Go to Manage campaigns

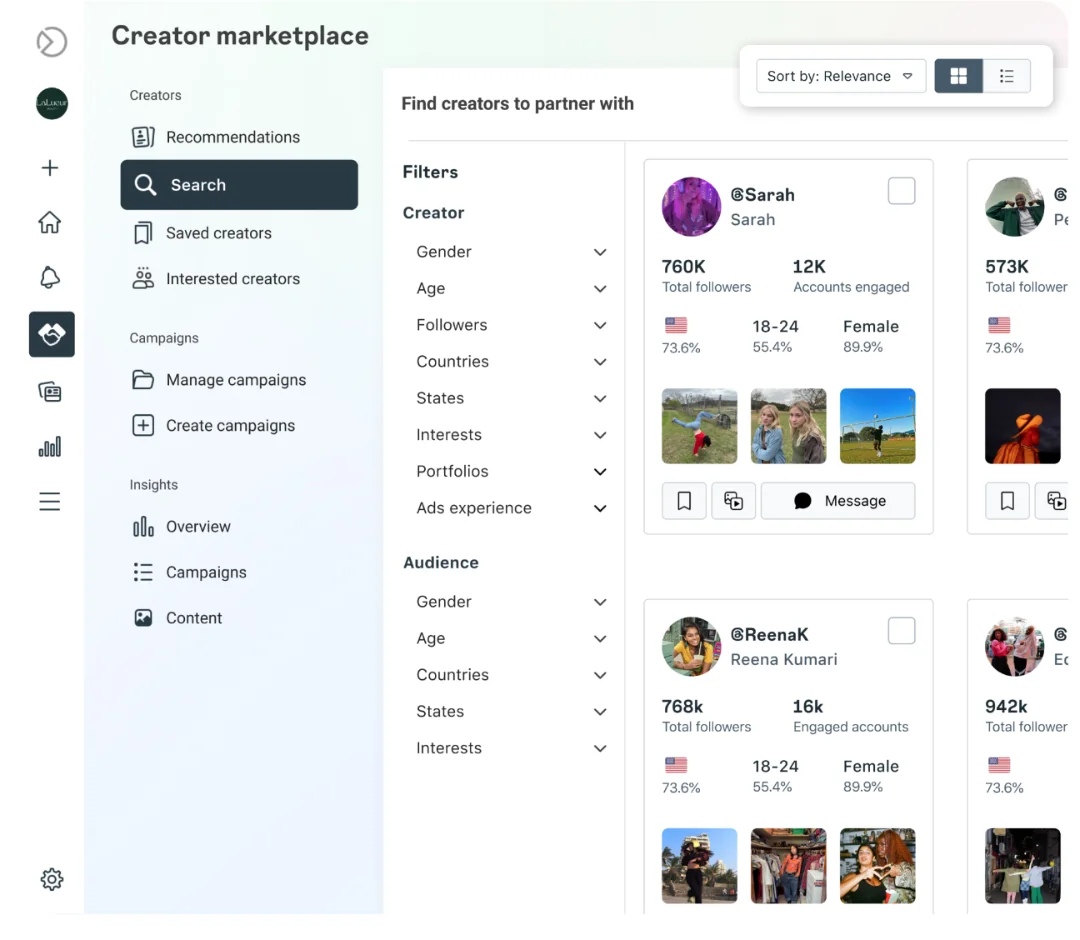tap(236, 380)
